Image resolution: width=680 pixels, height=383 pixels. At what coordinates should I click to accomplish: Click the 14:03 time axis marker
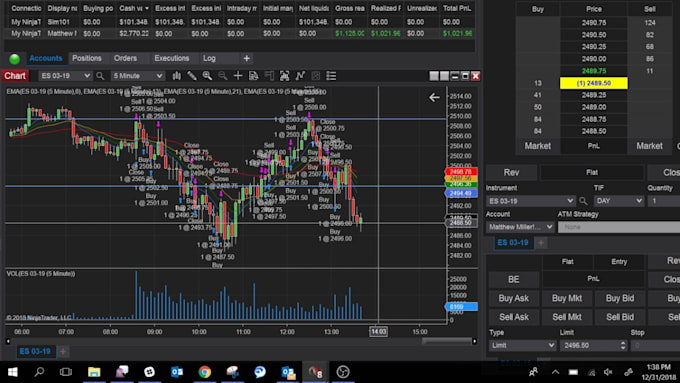[378, 332]
